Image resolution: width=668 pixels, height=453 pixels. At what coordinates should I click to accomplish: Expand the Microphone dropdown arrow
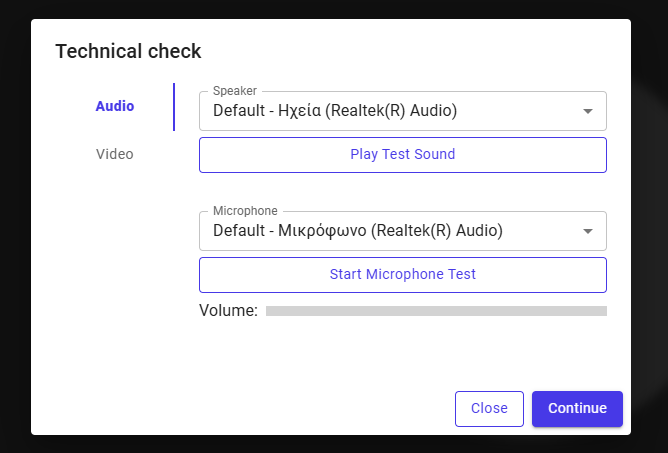click(x=588, y=231)
